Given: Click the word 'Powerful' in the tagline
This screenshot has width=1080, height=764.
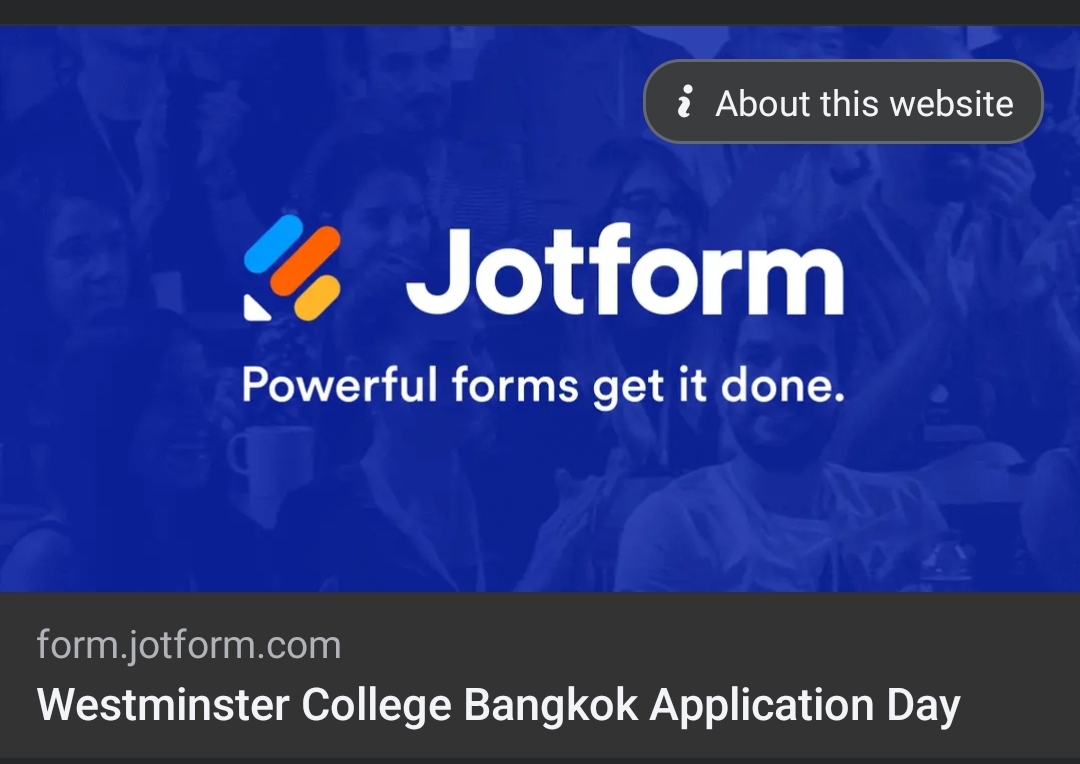Looking at the screenshot, I should click(x=340, y=384).
